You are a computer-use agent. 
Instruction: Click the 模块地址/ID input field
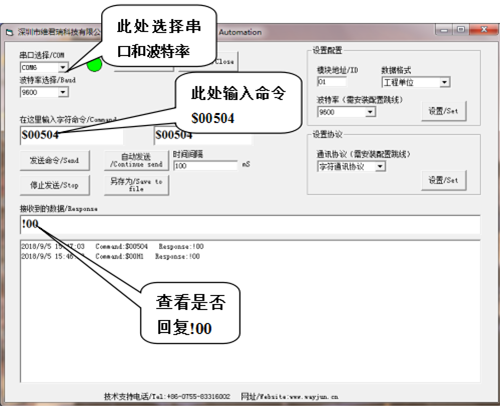[331, 82]
